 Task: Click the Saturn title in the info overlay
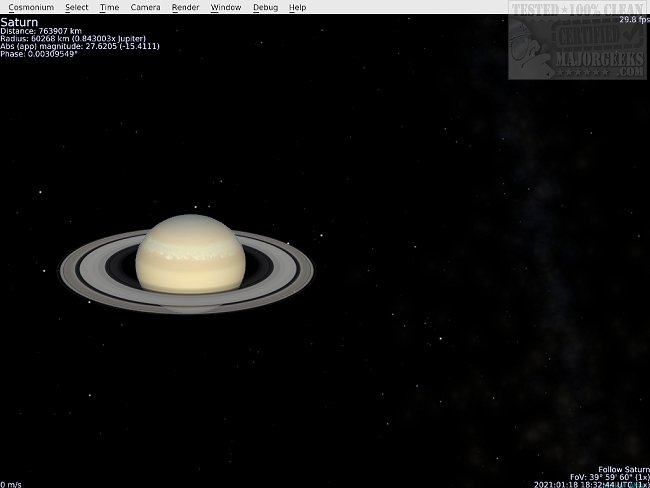tap(20, 21)
